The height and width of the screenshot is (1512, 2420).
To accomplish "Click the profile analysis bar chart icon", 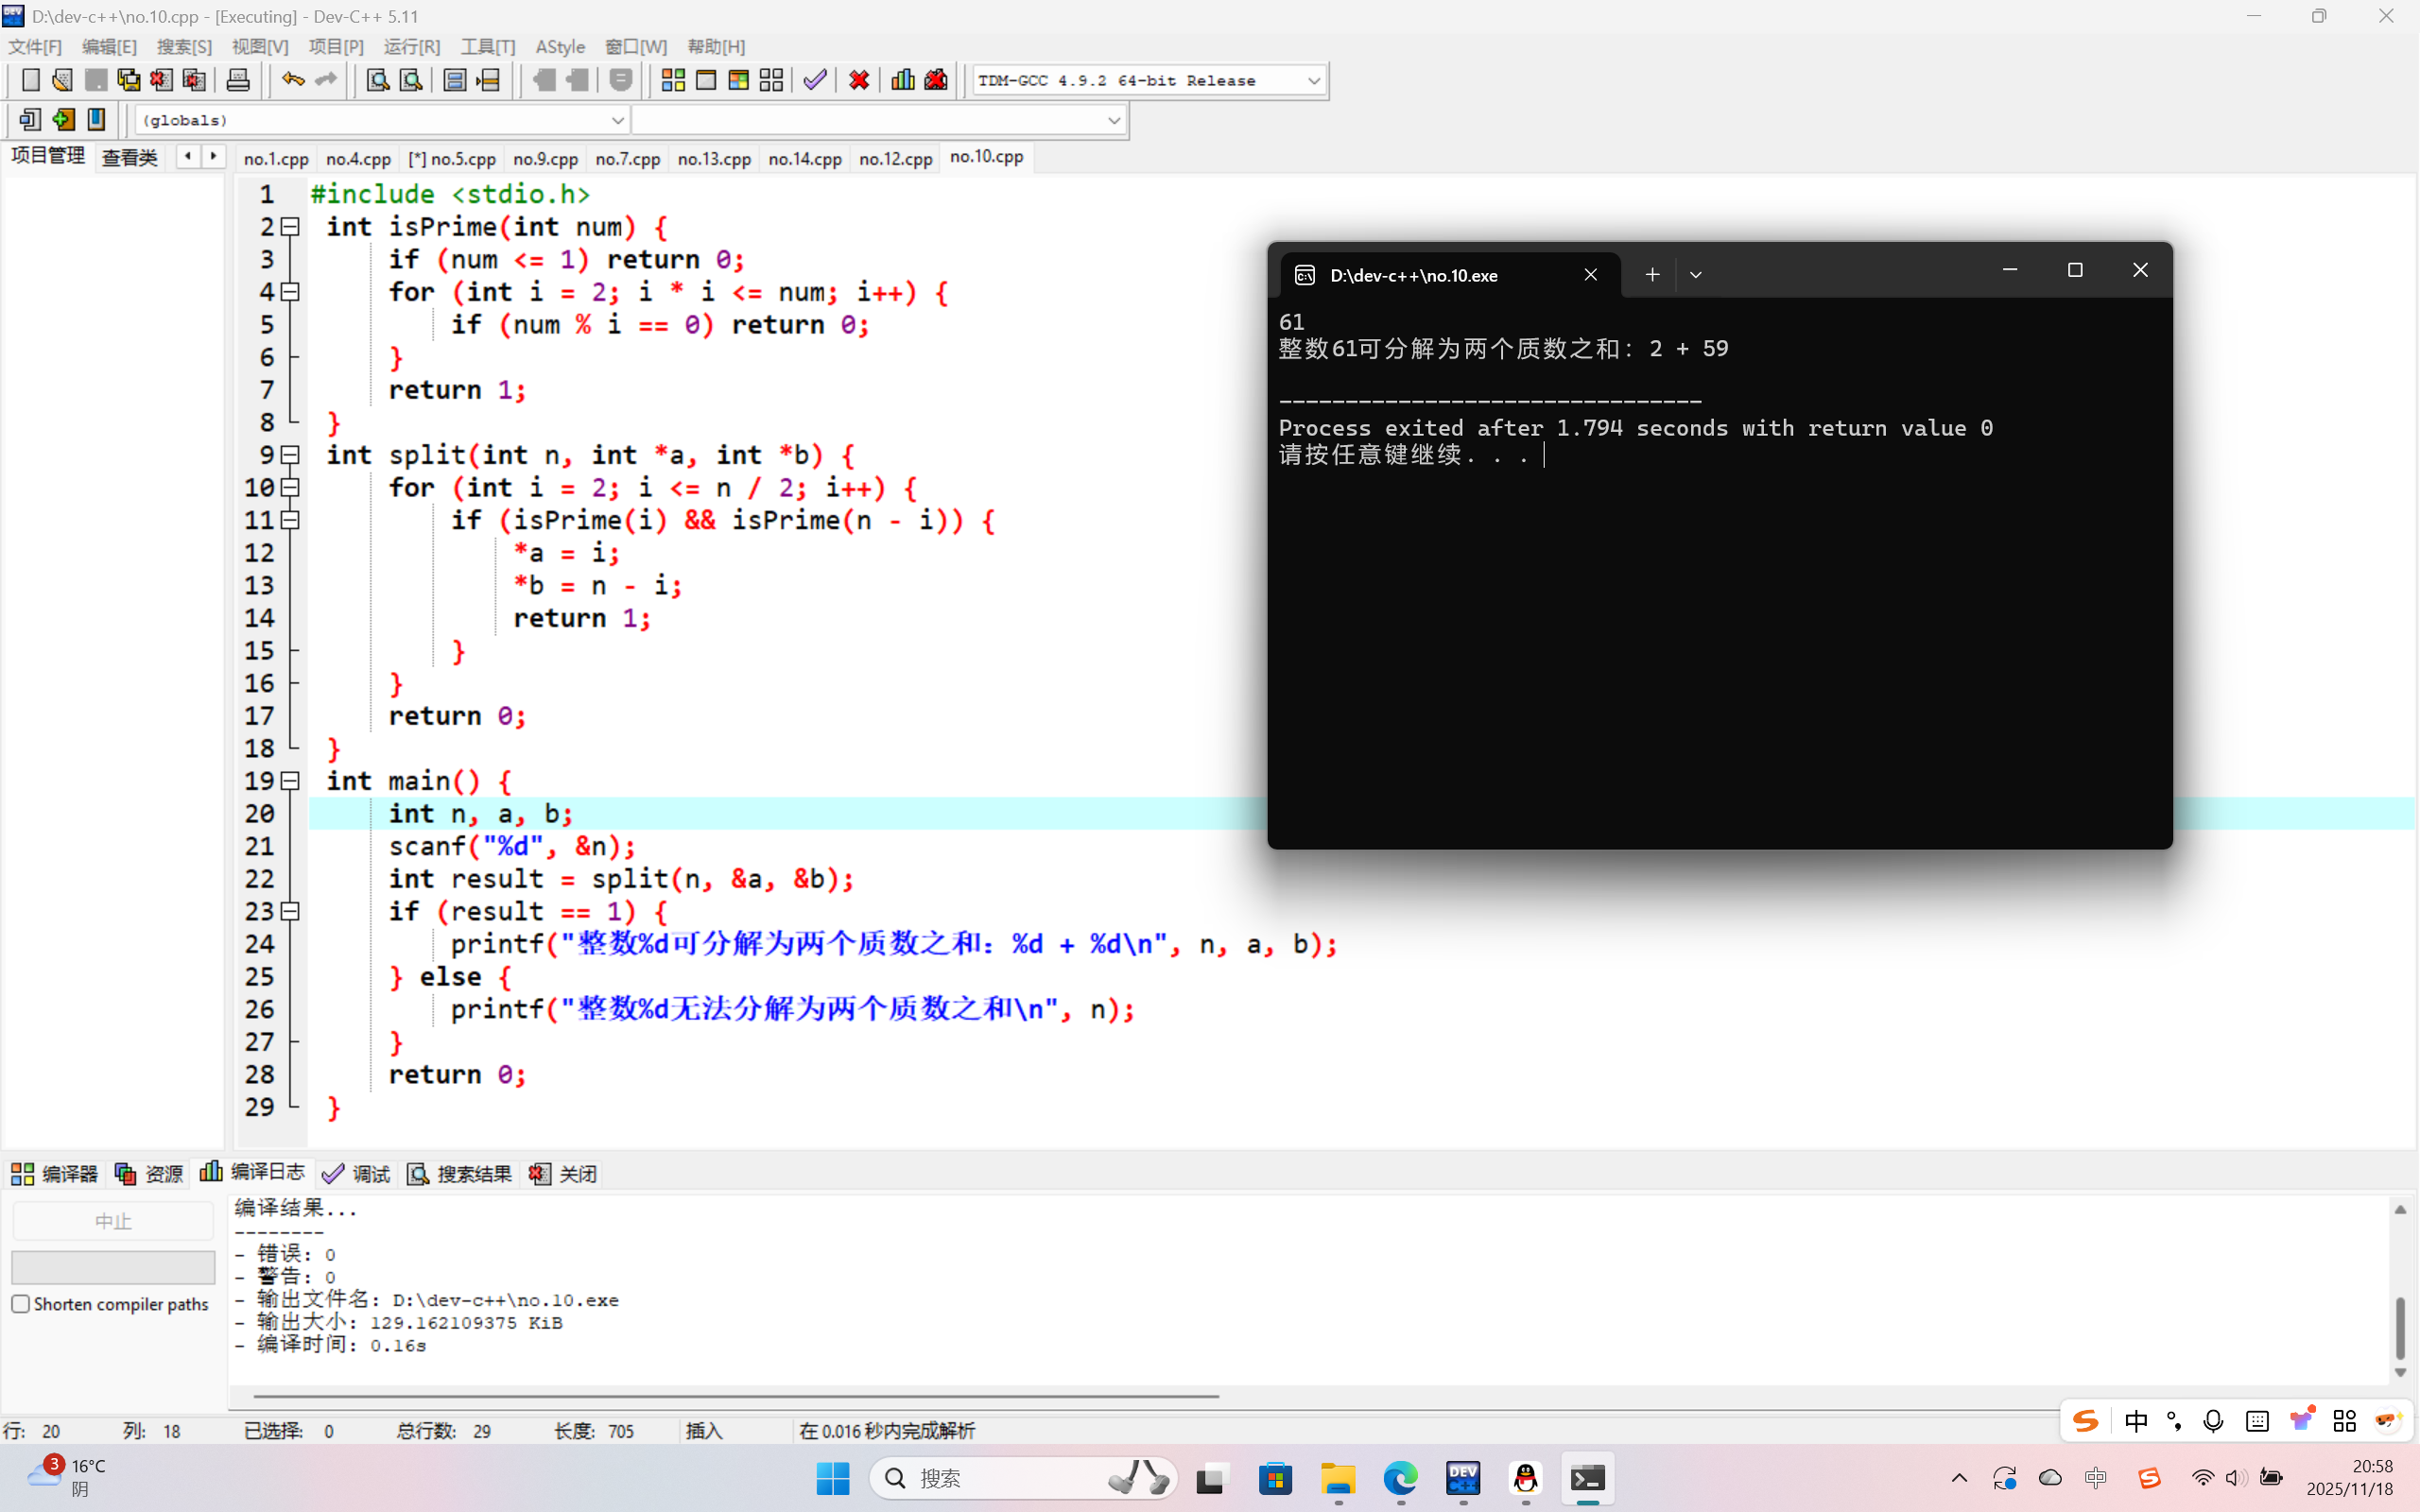I will coord(902,80).
